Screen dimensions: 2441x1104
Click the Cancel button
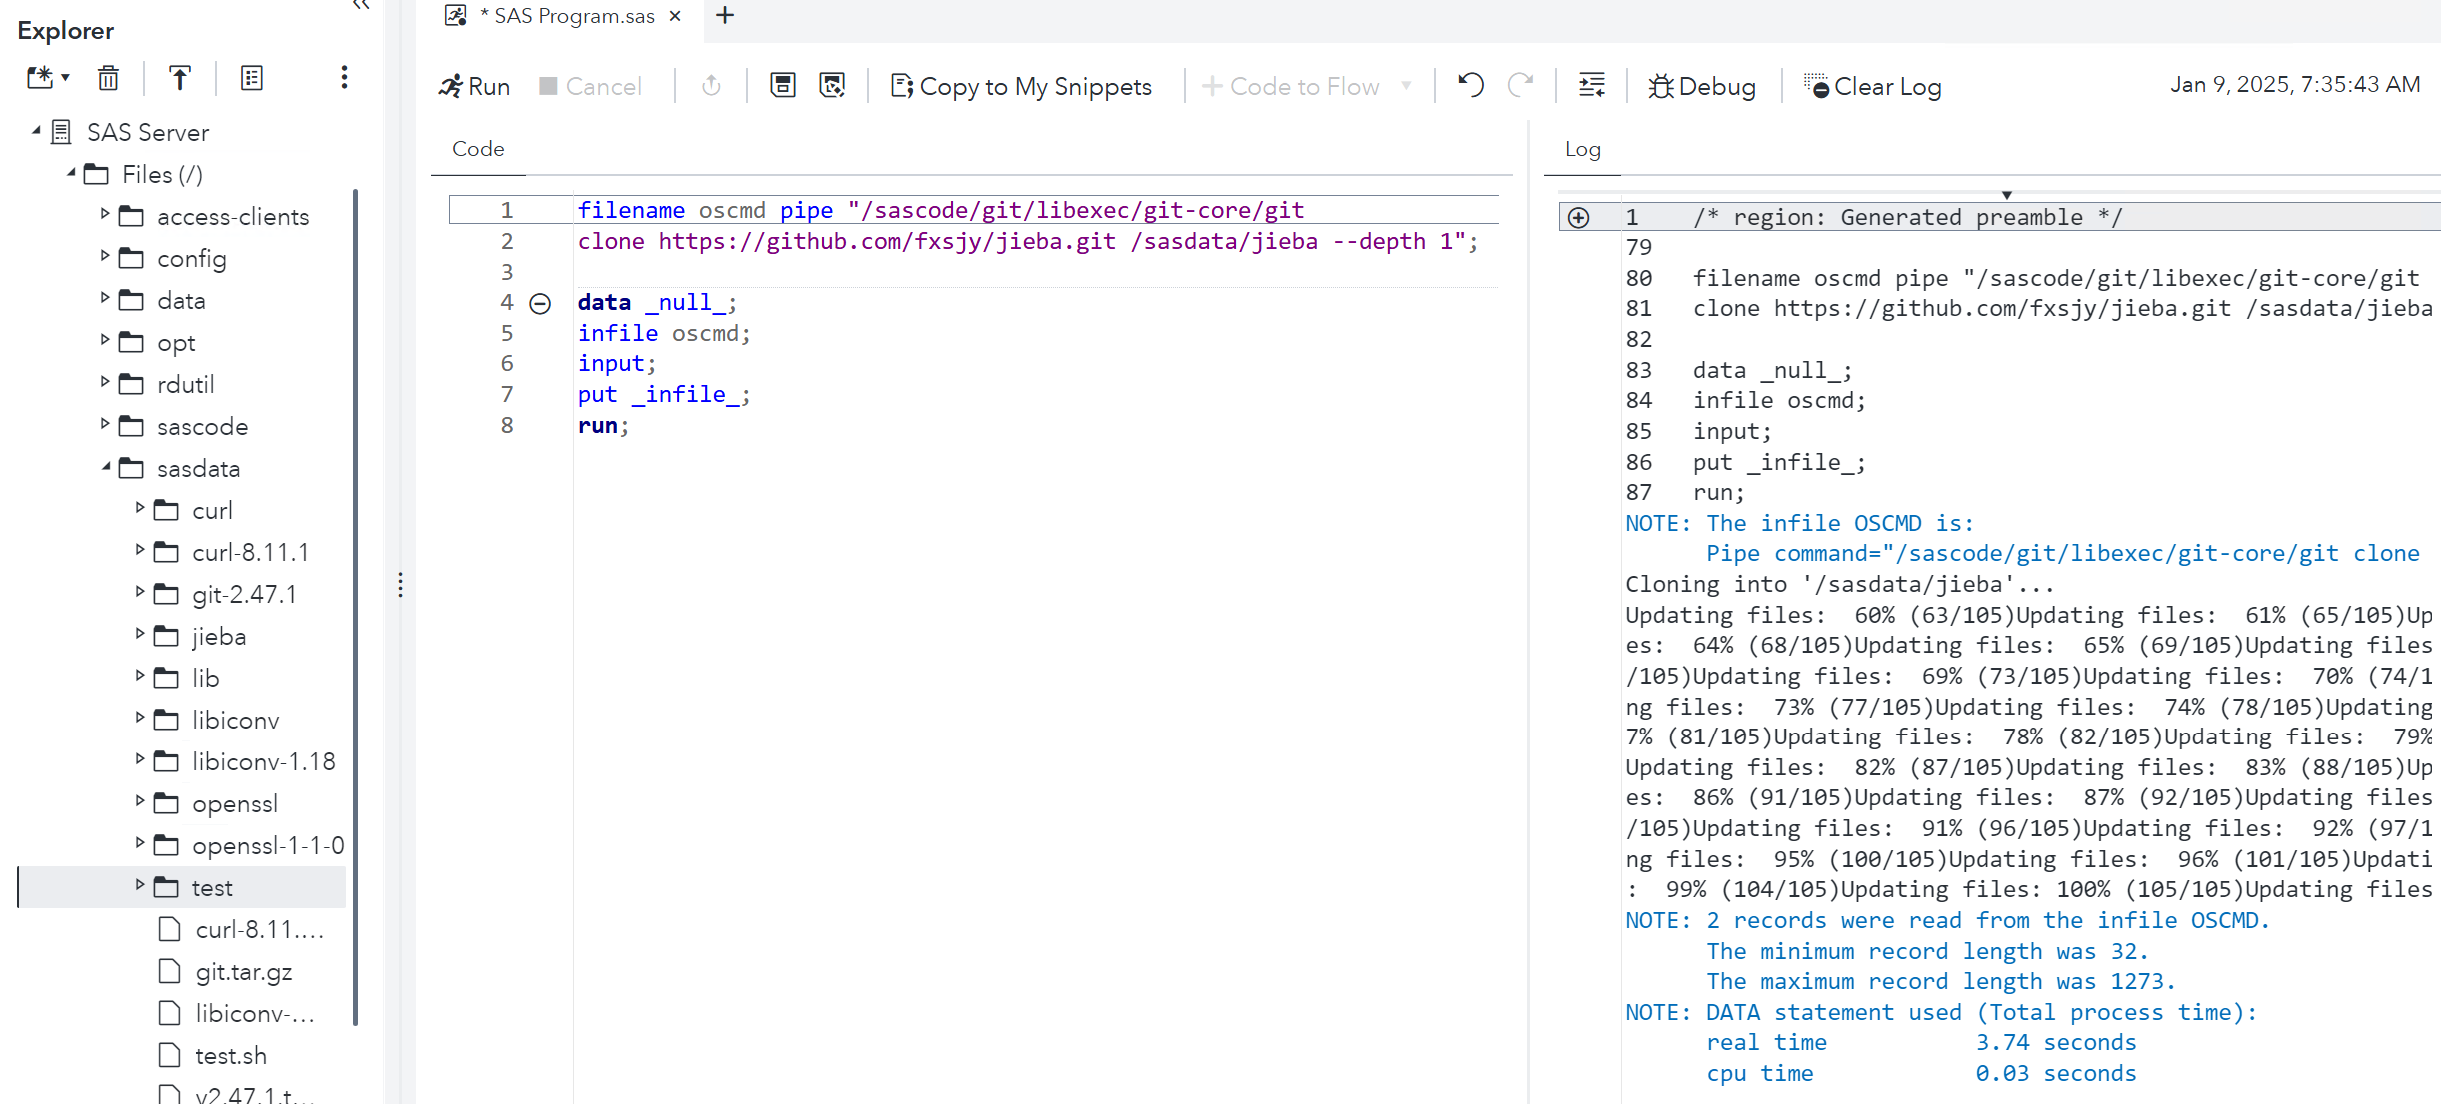591,86
